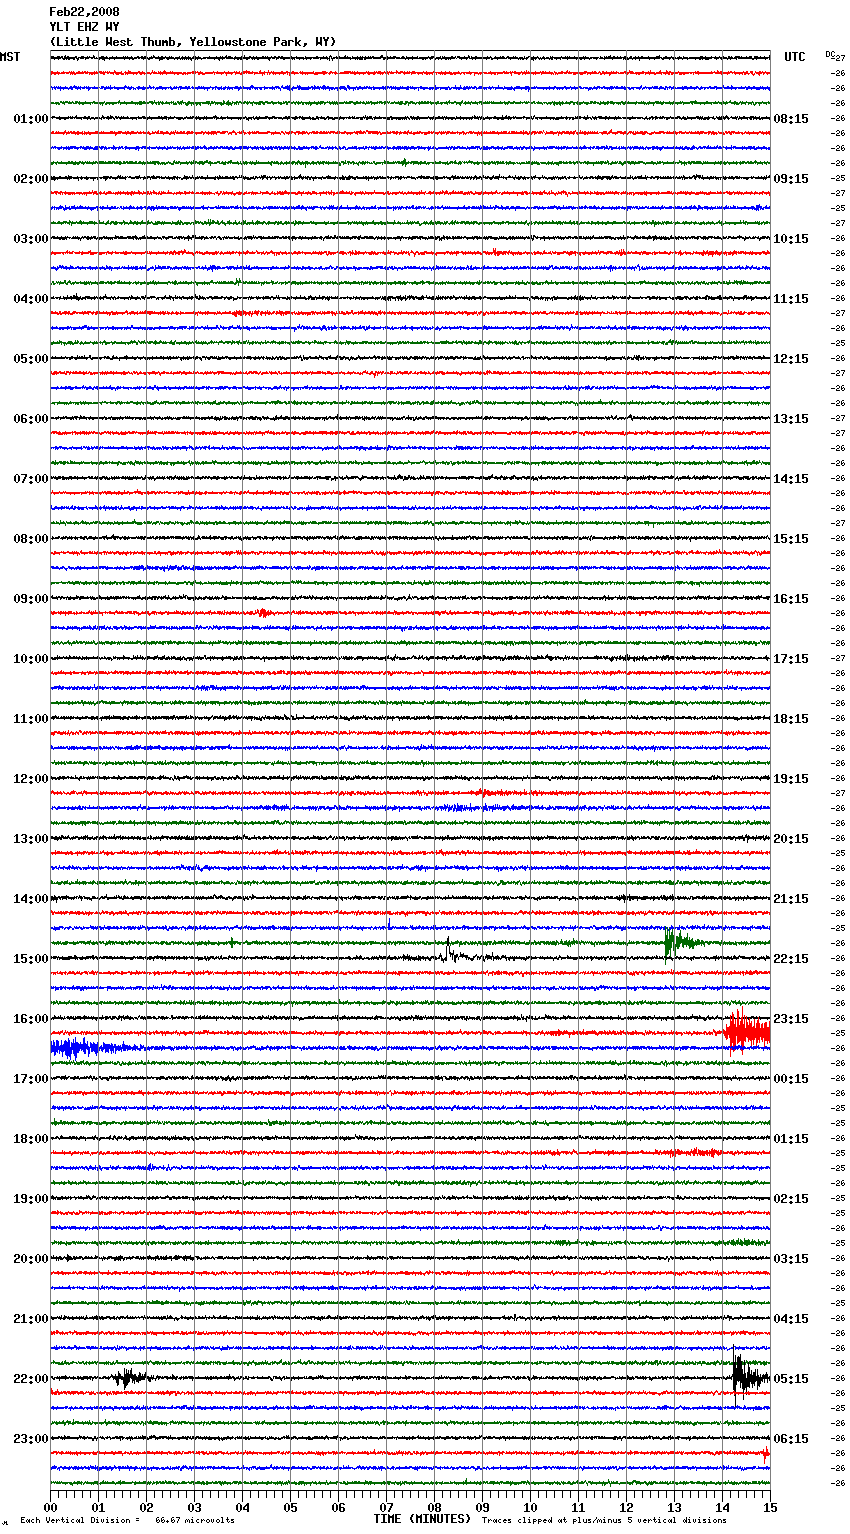This screenshot has height=1534, width=850.
Task: Click the DC column header at top right
Action: [x=830, y=54]
